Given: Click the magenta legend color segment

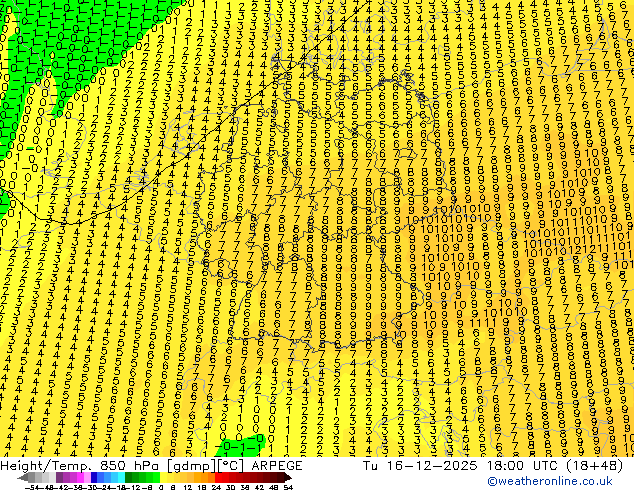Looking at the screenshot, I should click(x=80, y=478).
